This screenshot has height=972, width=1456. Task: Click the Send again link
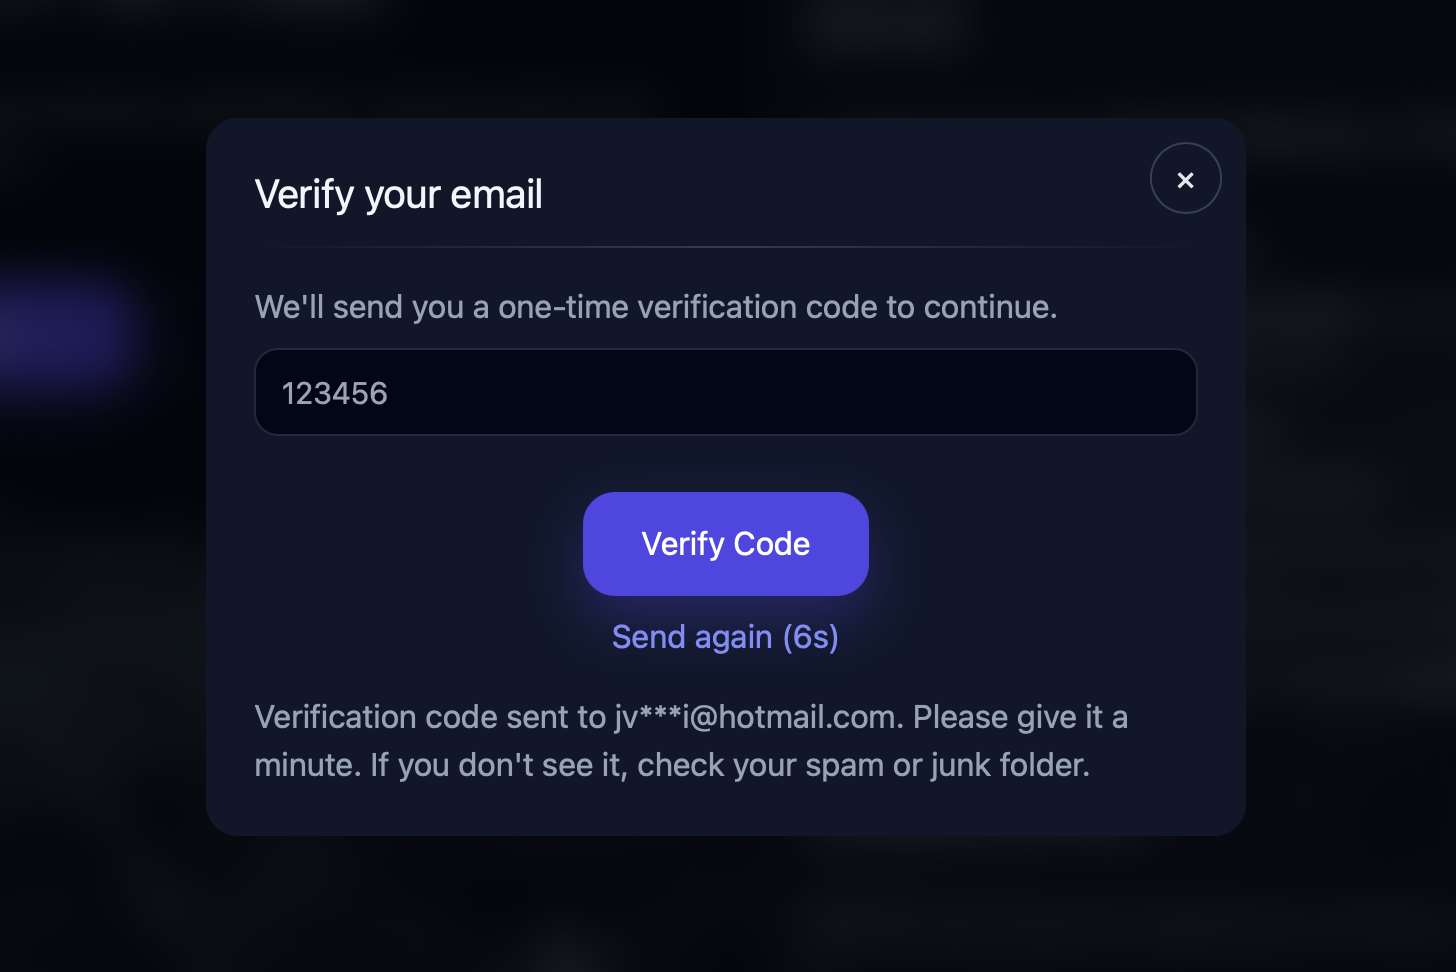coord(692,637)
